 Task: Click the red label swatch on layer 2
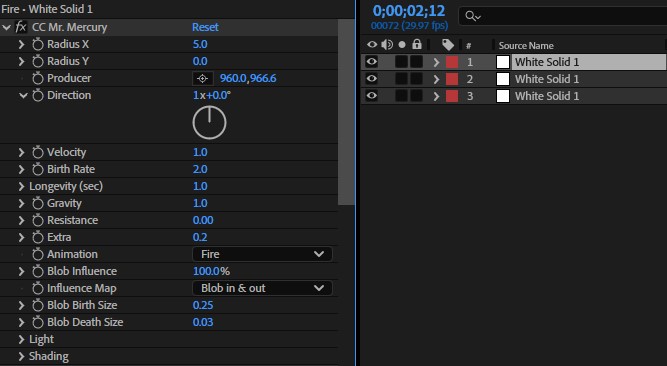pyautogui.click(x=452, y=79)
